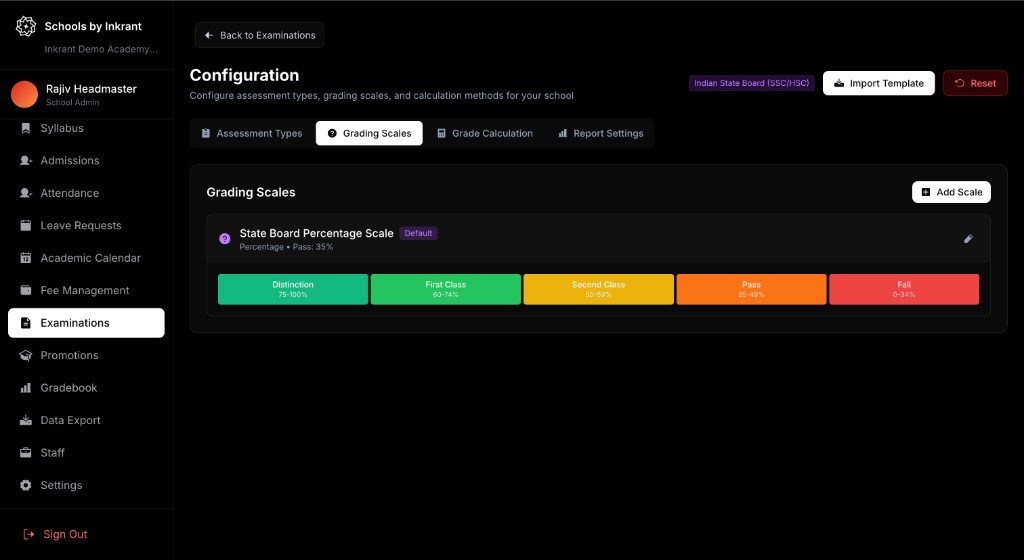This screenshot has width=1024, height=560.
Task: Click the Configuration page heading
Action: click(x=244, y=75)
